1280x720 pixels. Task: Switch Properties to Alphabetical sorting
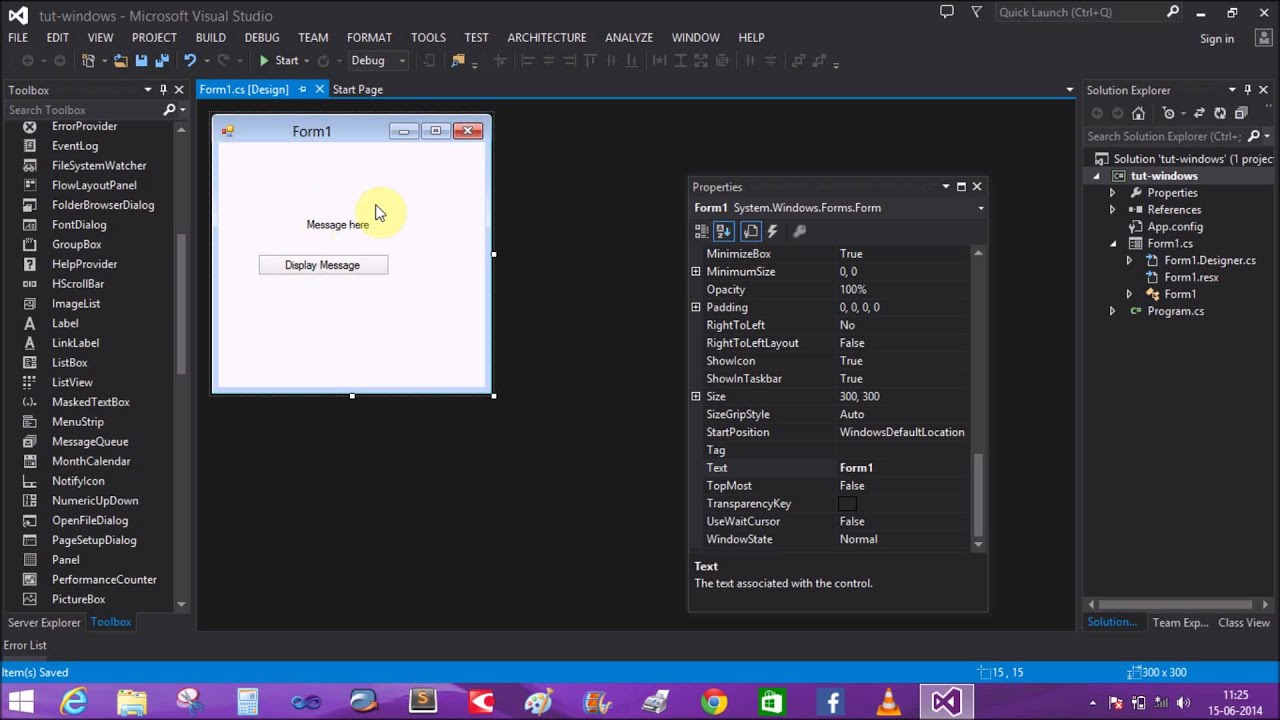point(724,231)
